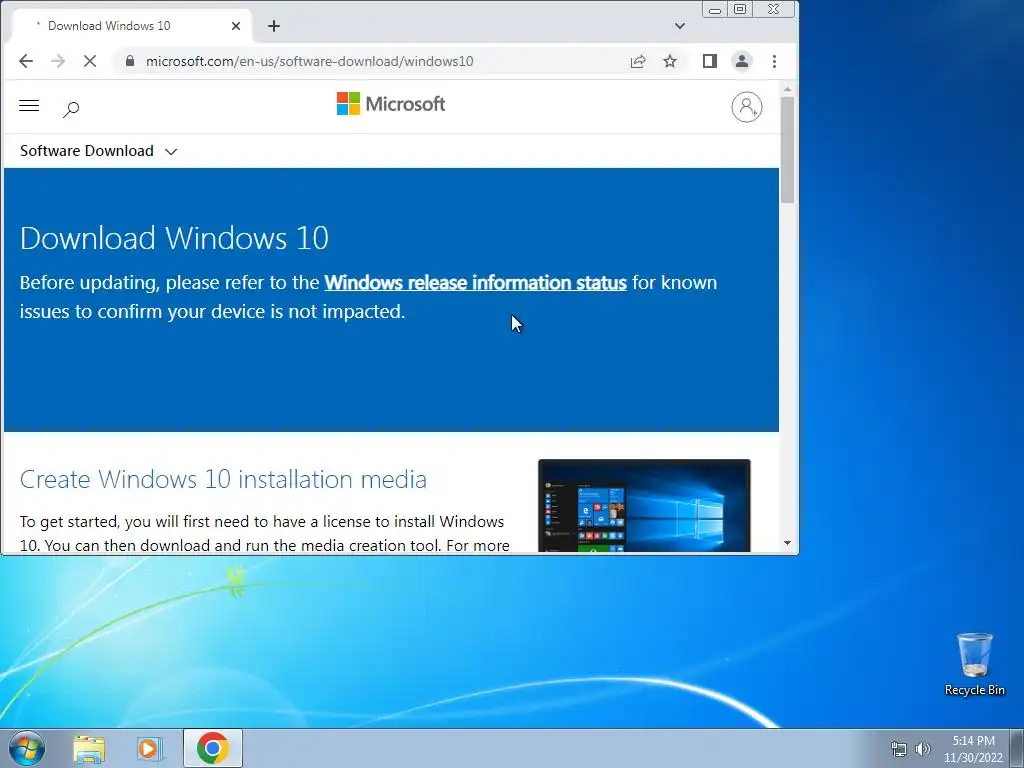Open Windows release information status link

point(475,283)
